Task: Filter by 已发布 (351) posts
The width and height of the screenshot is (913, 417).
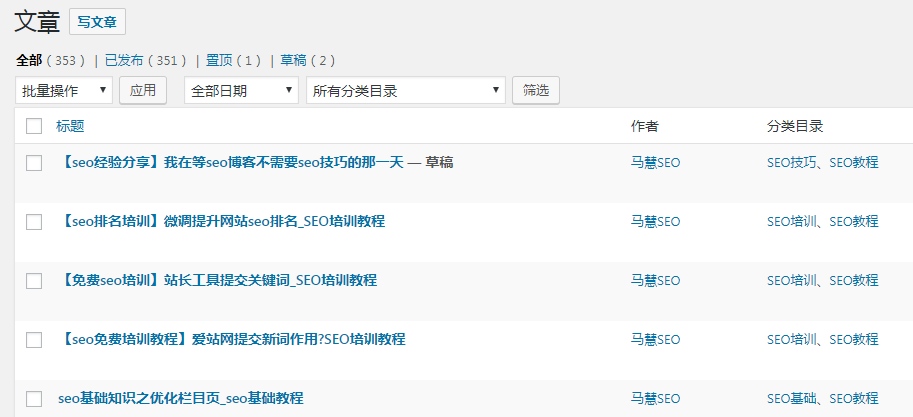Action: [x=146, y=60]
